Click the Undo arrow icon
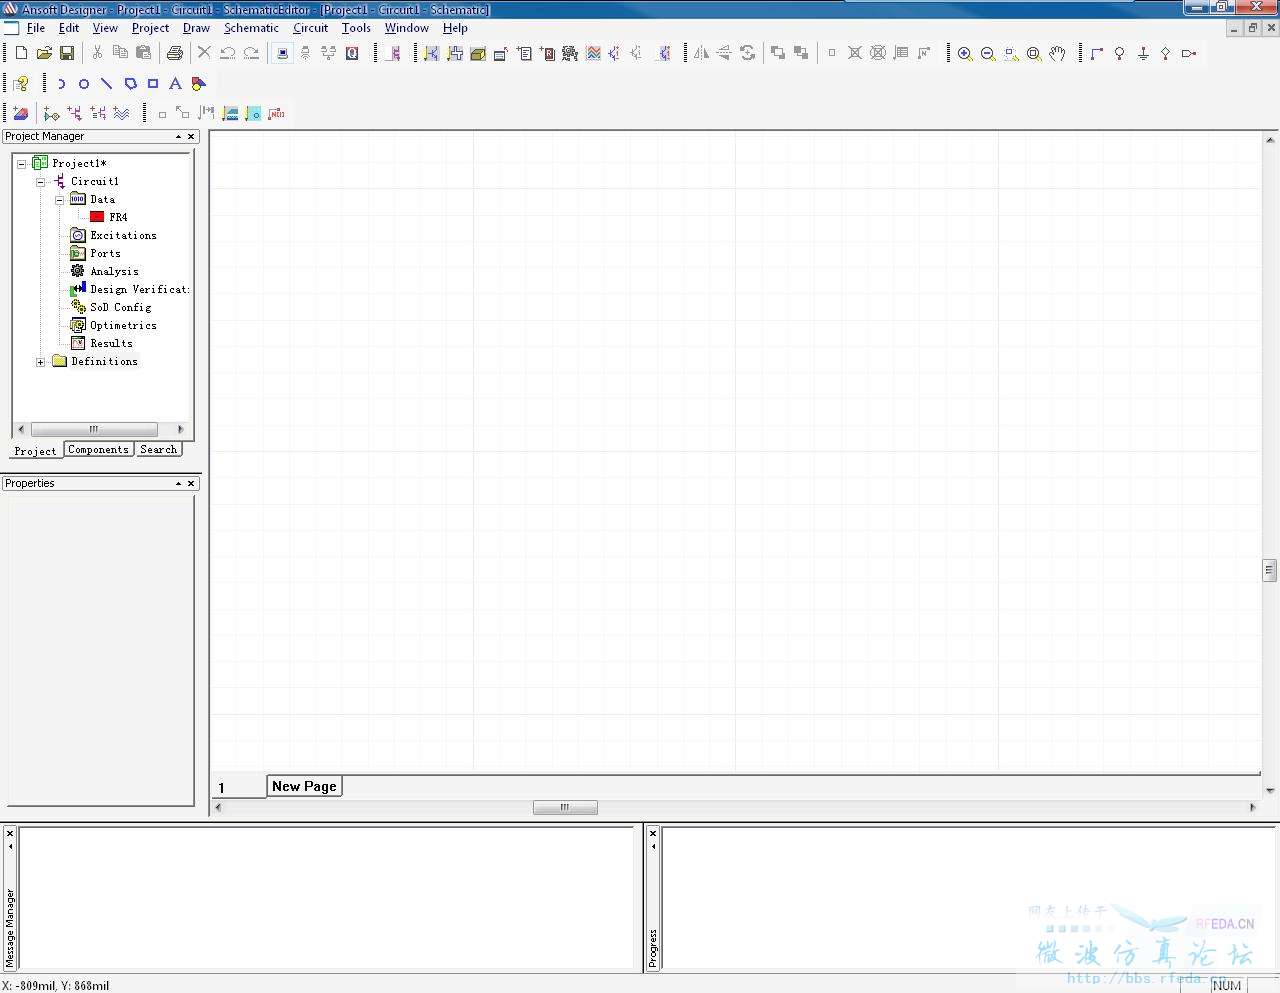This screenshot has width=1280, height=993. [228, 53]
